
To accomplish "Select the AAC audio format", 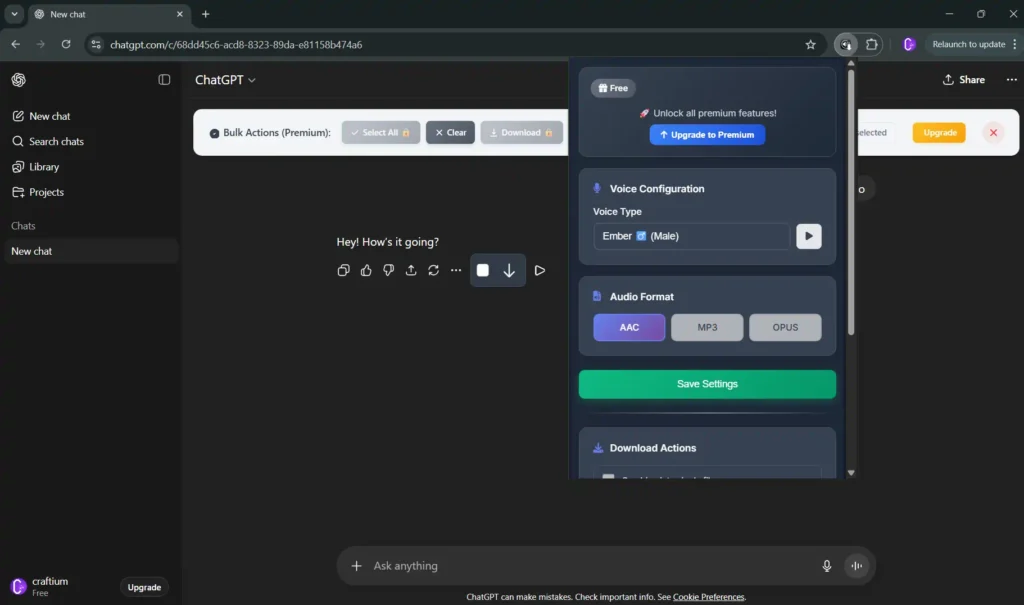I will [629, 327].
